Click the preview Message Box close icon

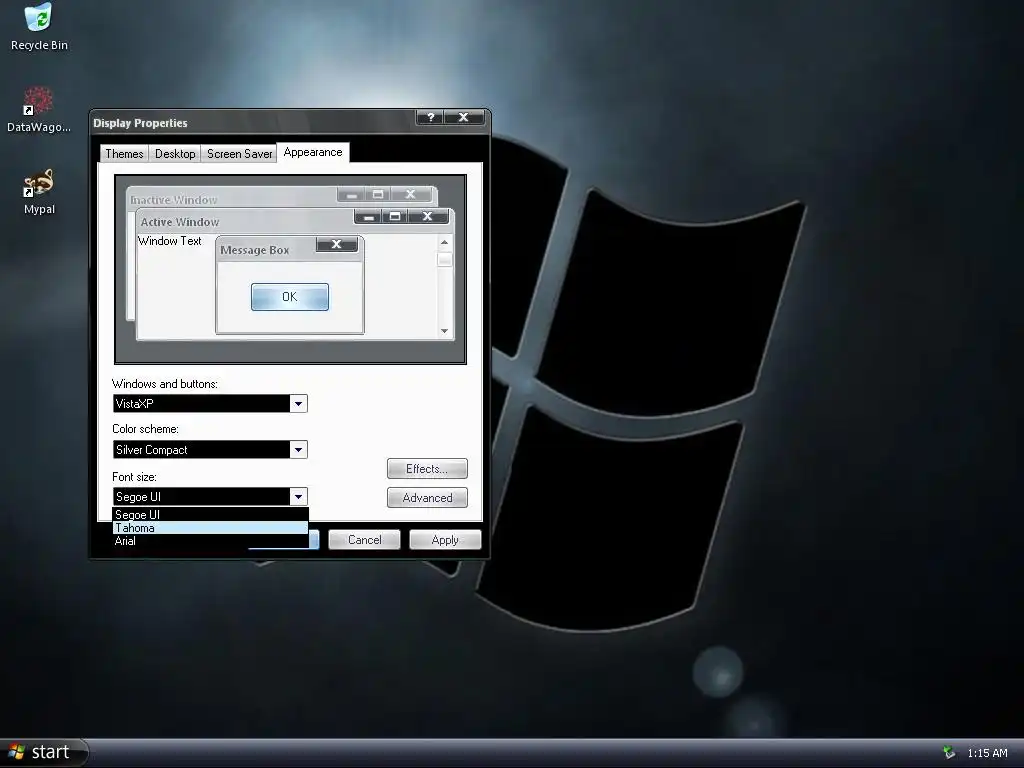tap(336, 244)
